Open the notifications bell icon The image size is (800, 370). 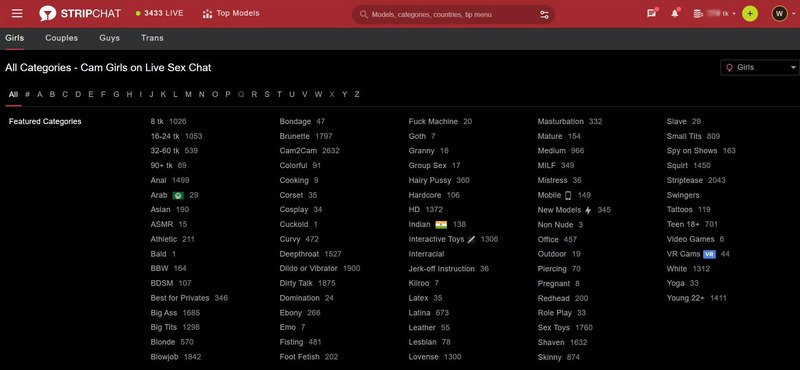pyautogui.click(x=675, y=14)
